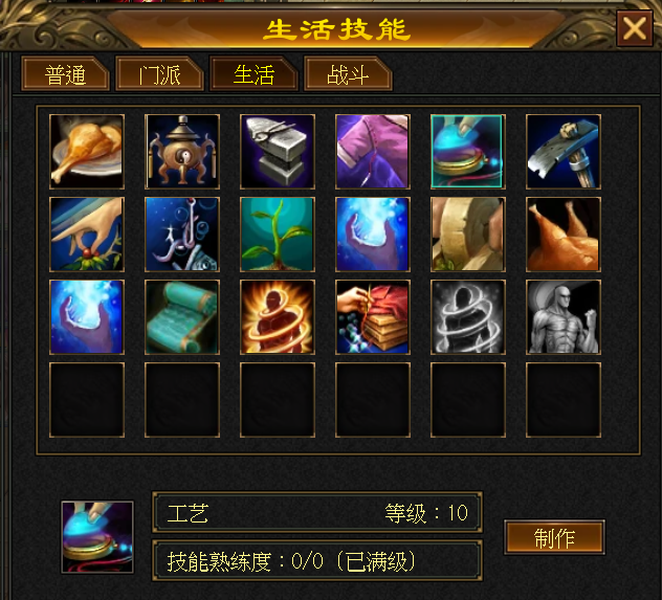This screenshot has height=600, width=662.
Task: Click the large 工艺 skill preview thumbnail
Action: tap(98, 537)
